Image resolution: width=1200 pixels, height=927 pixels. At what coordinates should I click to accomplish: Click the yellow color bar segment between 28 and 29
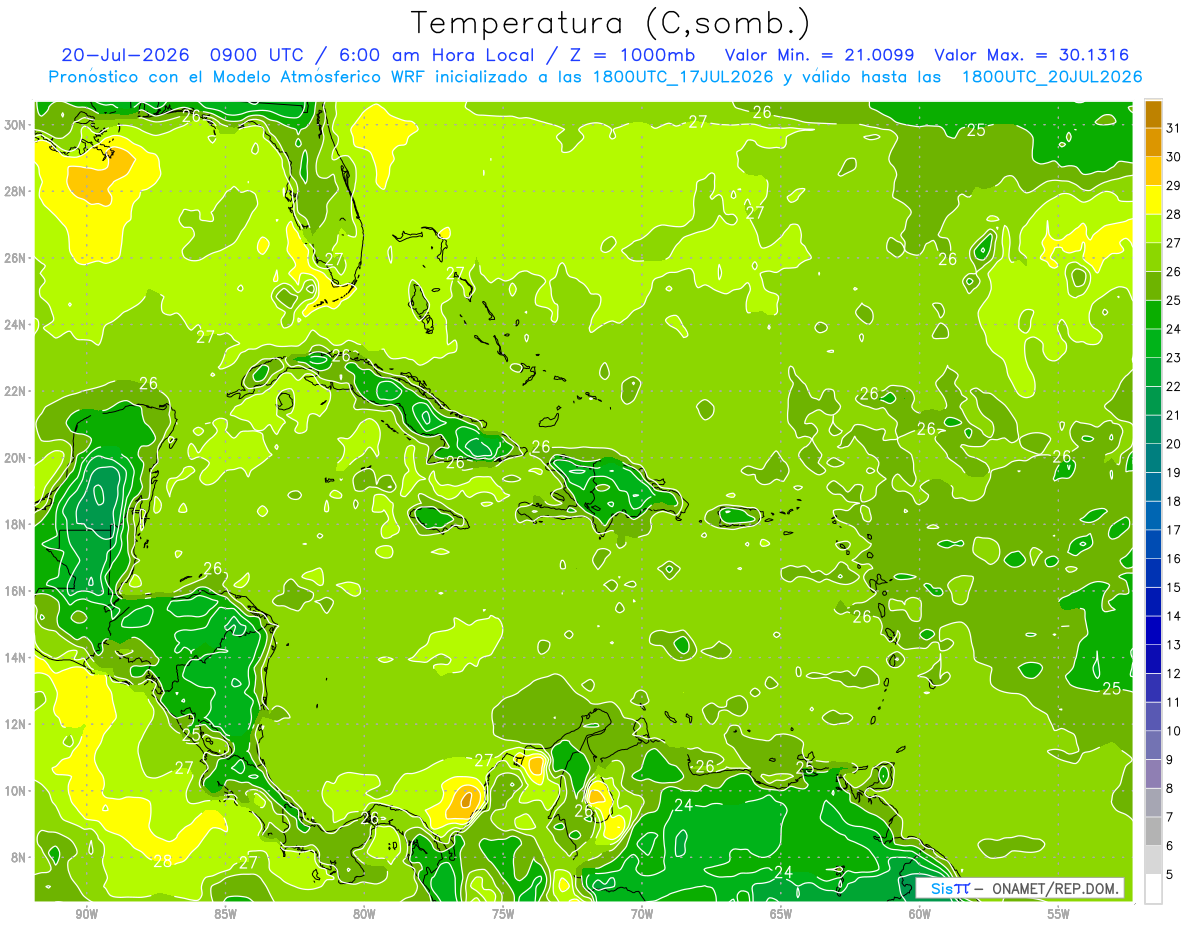(1153, 200)
